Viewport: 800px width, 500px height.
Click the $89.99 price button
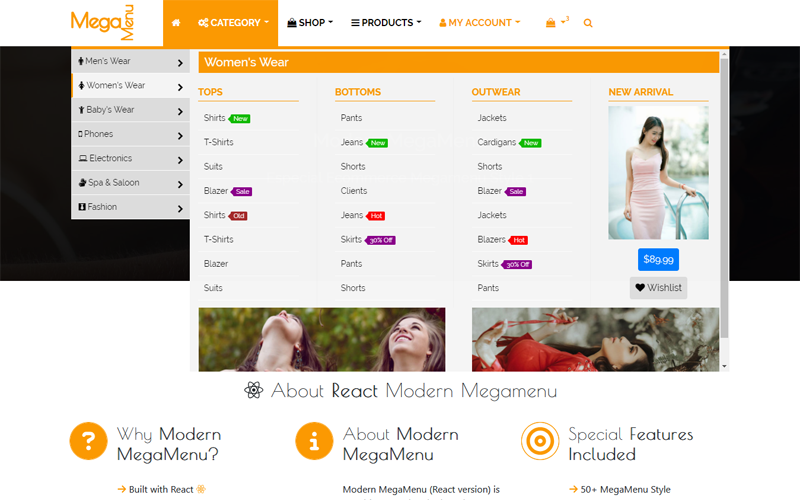(658, 260)
